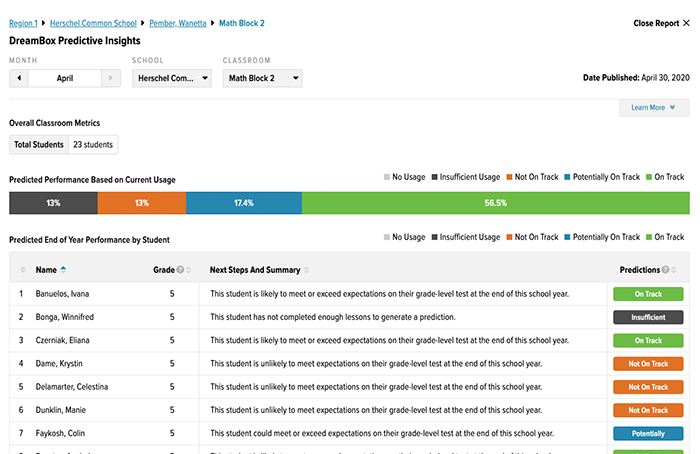The image size is (700, 454).
Task: Select student name Czerniak, Eliana
Action: [62, 340]
